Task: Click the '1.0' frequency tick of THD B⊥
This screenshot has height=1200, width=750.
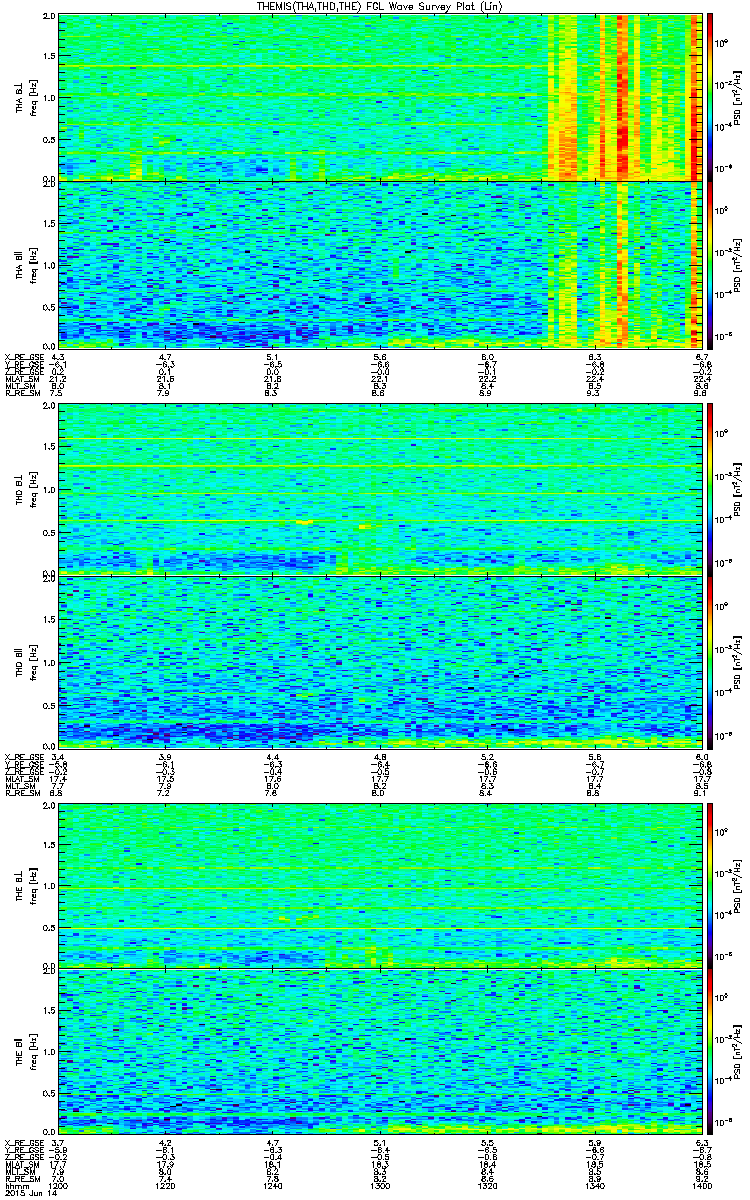Action: [x=48, y=490]
